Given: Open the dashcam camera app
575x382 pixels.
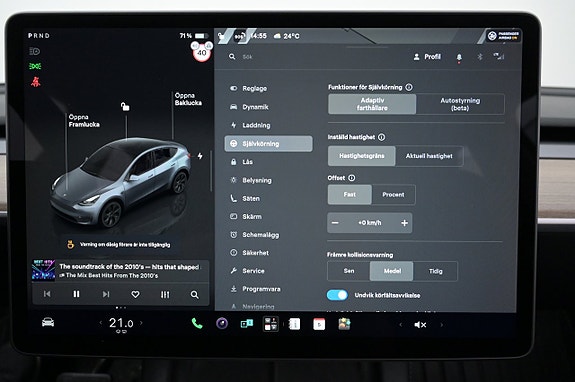Looking at the screenshot, I should point(222,323).
